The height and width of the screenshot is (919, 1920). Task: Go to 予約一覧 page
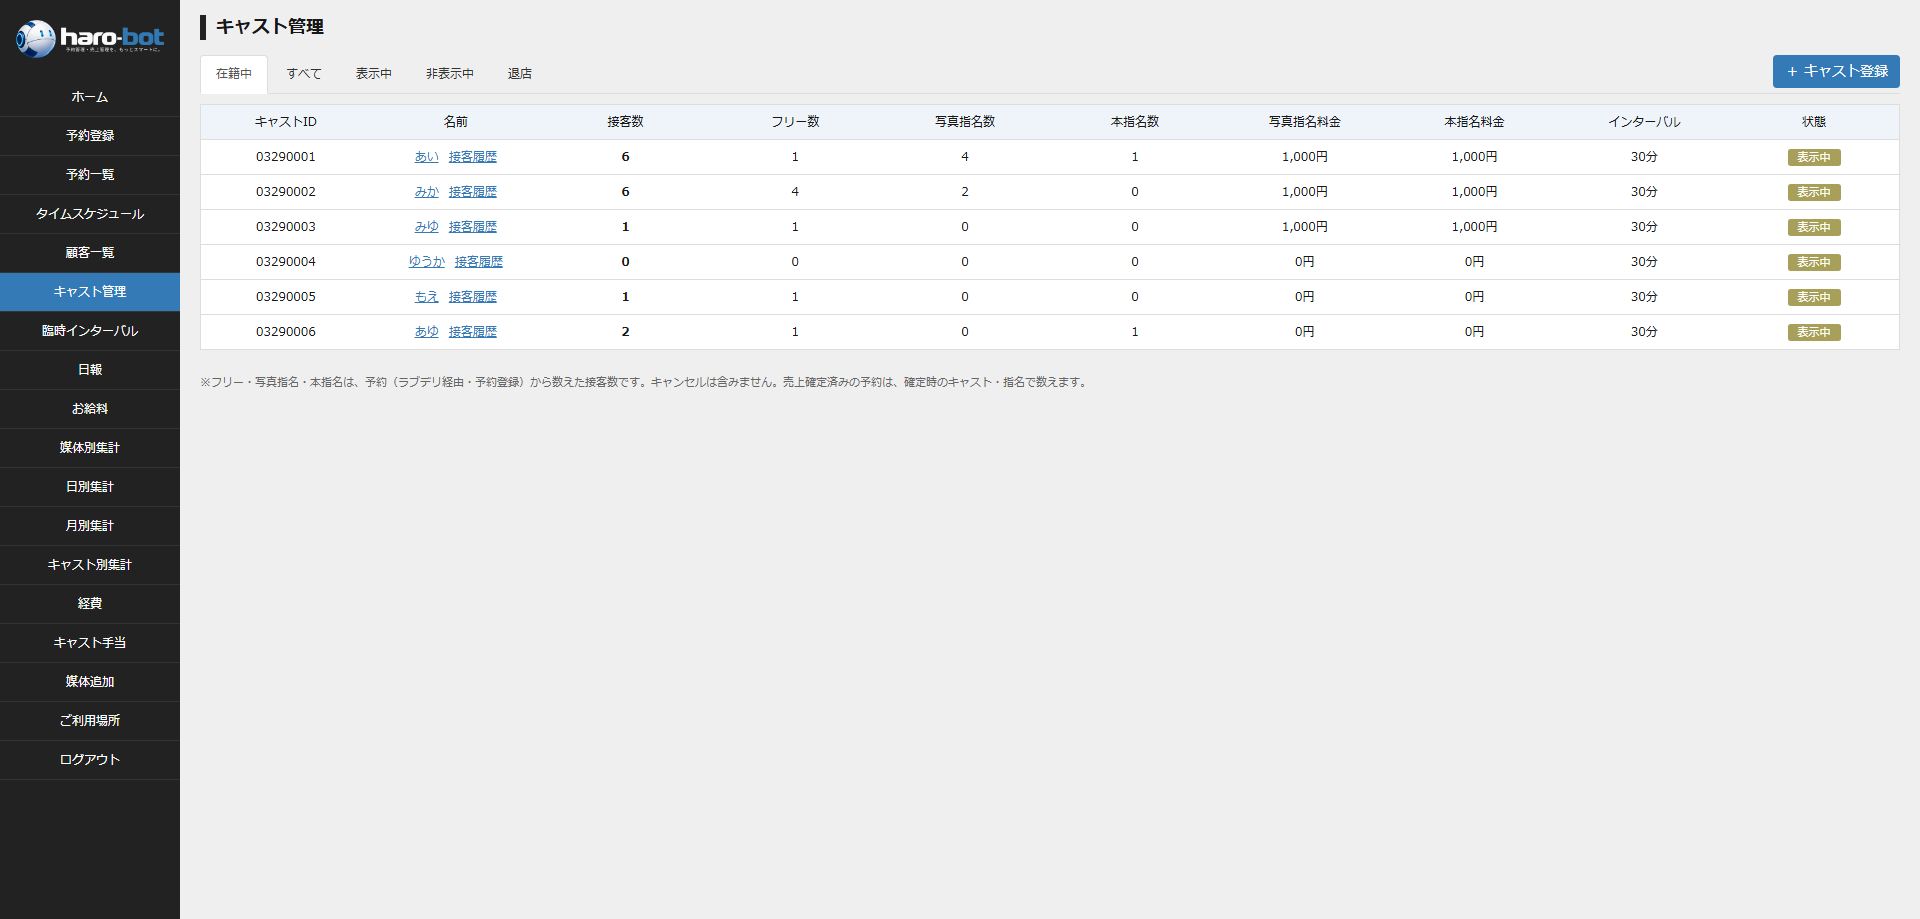pyautogui.click(x=90, y=175)
